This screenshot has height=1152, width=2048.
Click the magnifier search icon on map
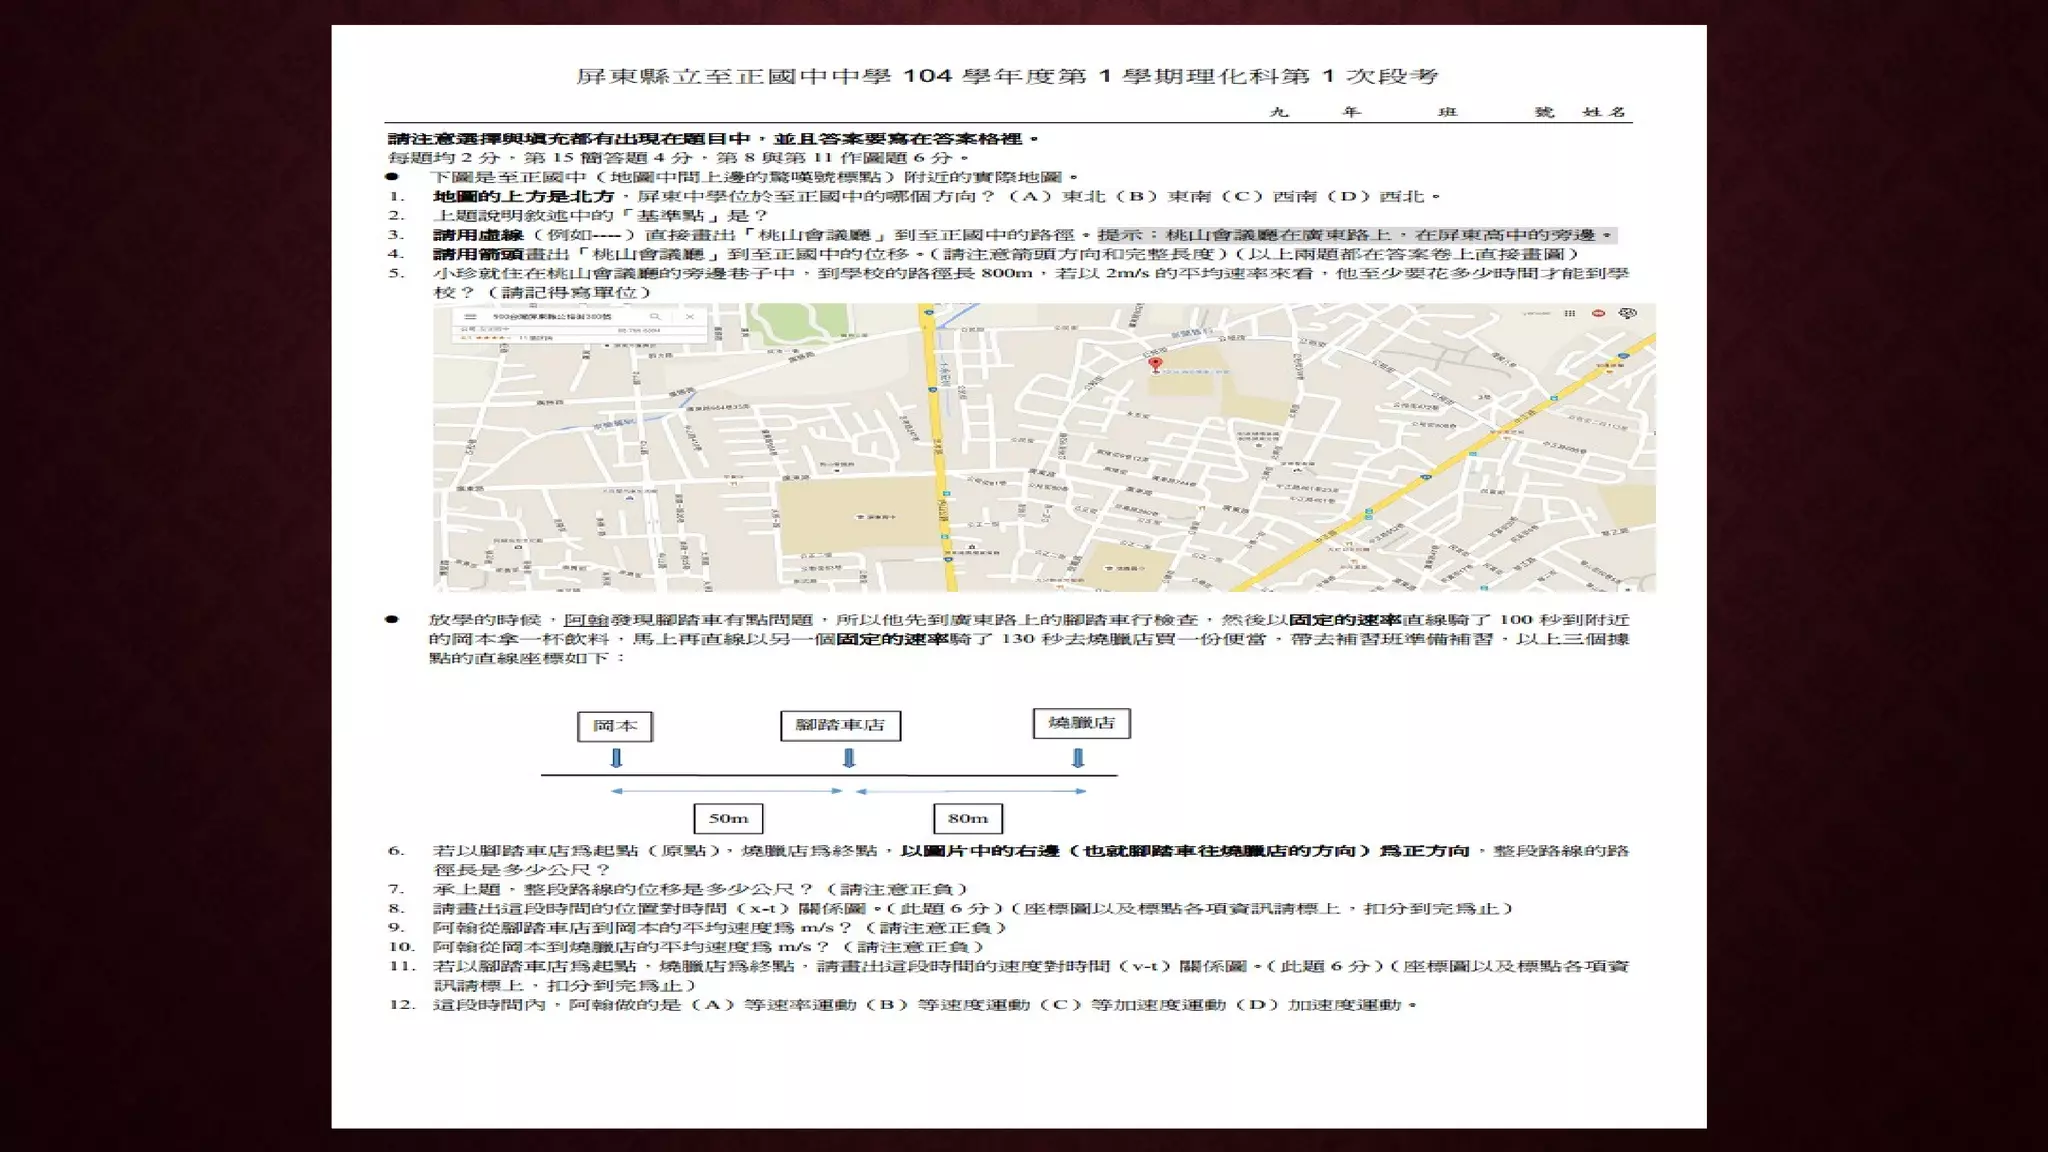click(x=655, y=317)
